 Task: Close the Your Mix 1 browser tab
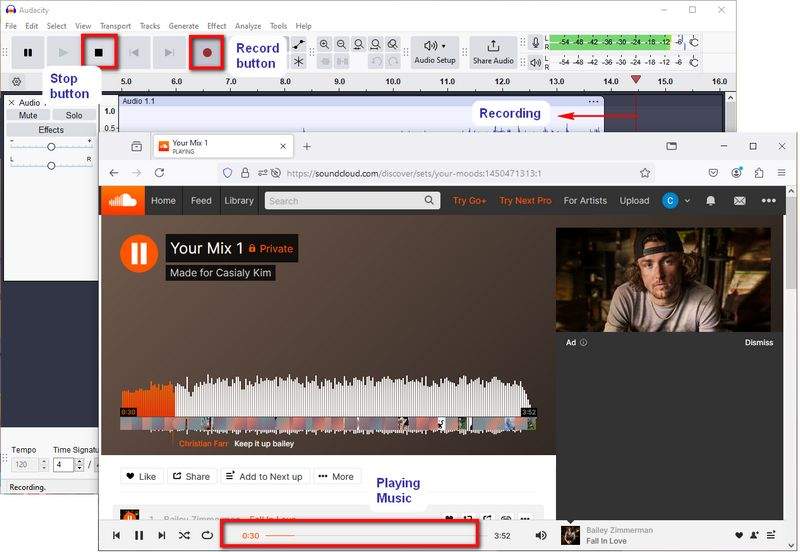[x=283, y=146]
